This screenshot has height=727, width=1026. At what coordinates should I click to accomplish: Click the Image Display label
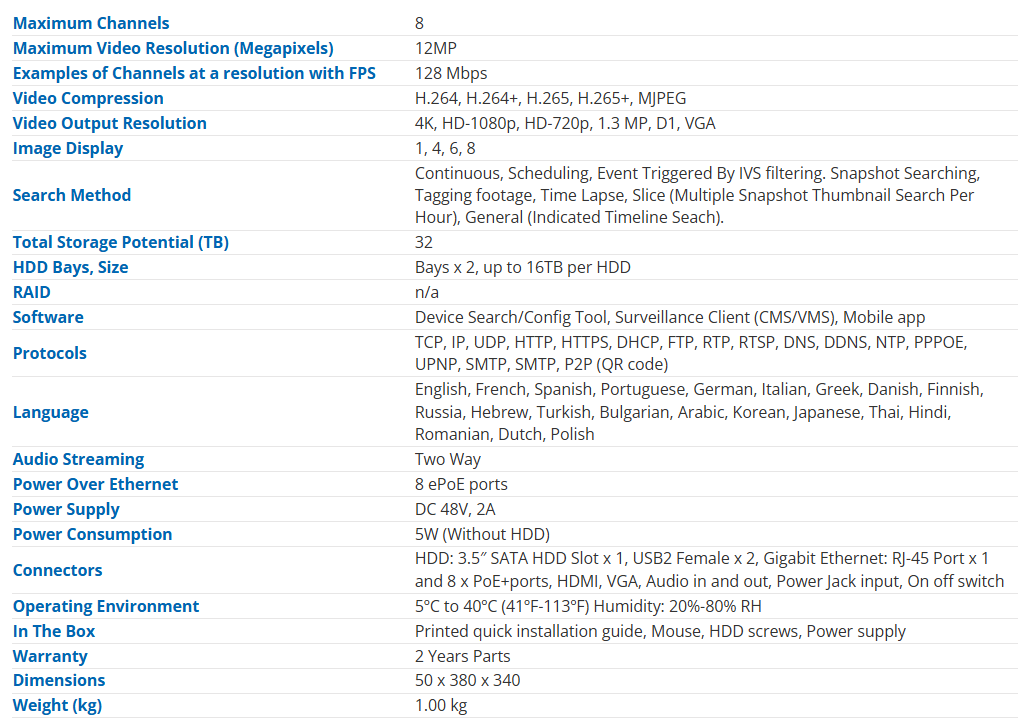pos(68,148)
